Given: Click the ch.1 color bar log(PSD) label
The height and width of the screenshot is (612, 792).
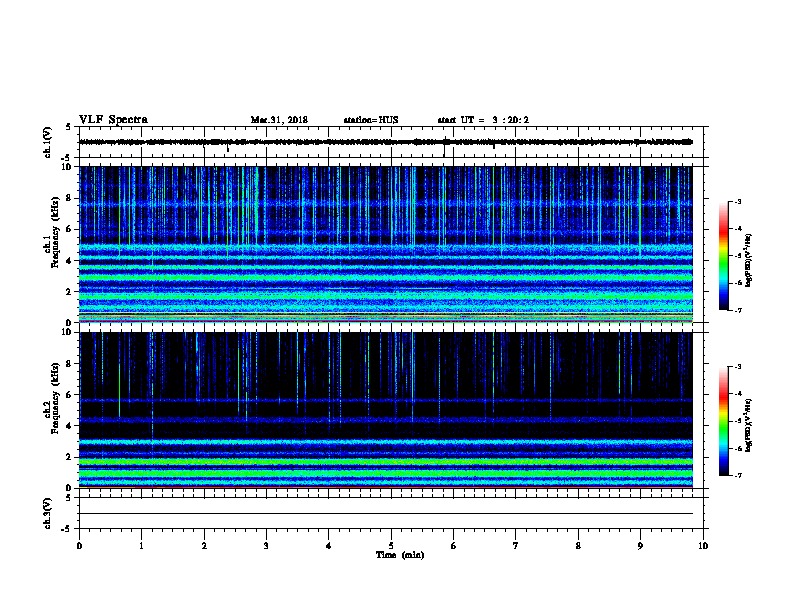Looking at the screenshot, I should coord(748,260).
